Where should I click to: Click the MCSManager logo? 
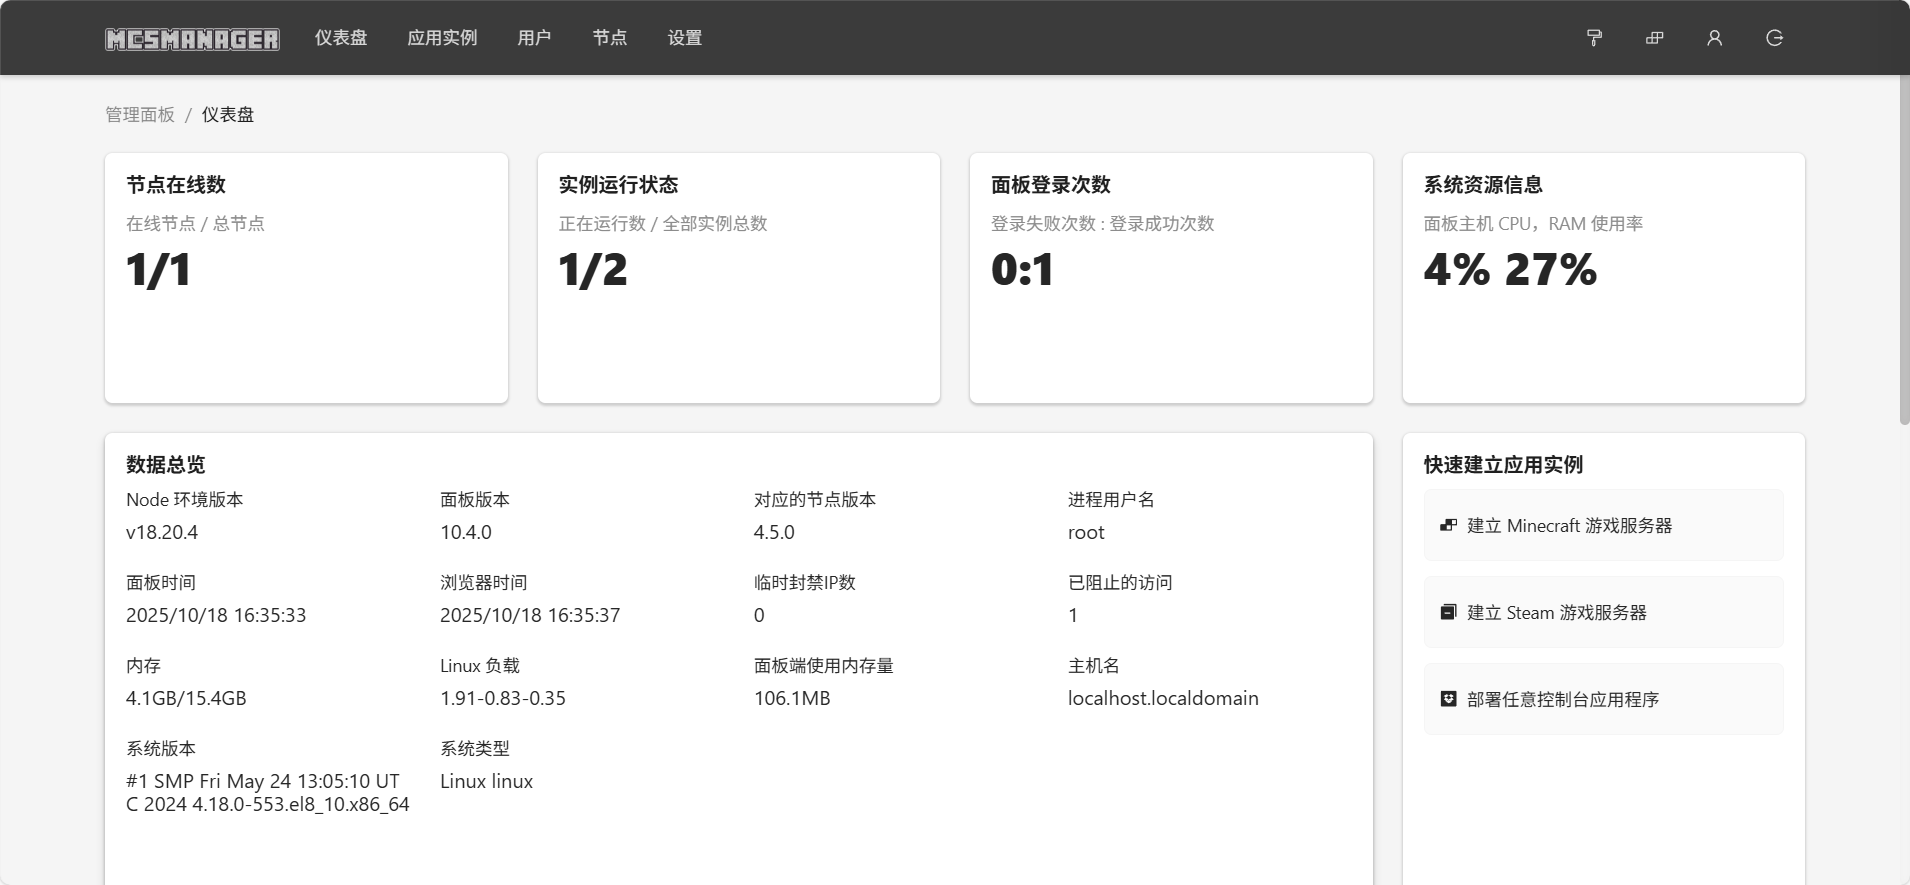point(192,39)
